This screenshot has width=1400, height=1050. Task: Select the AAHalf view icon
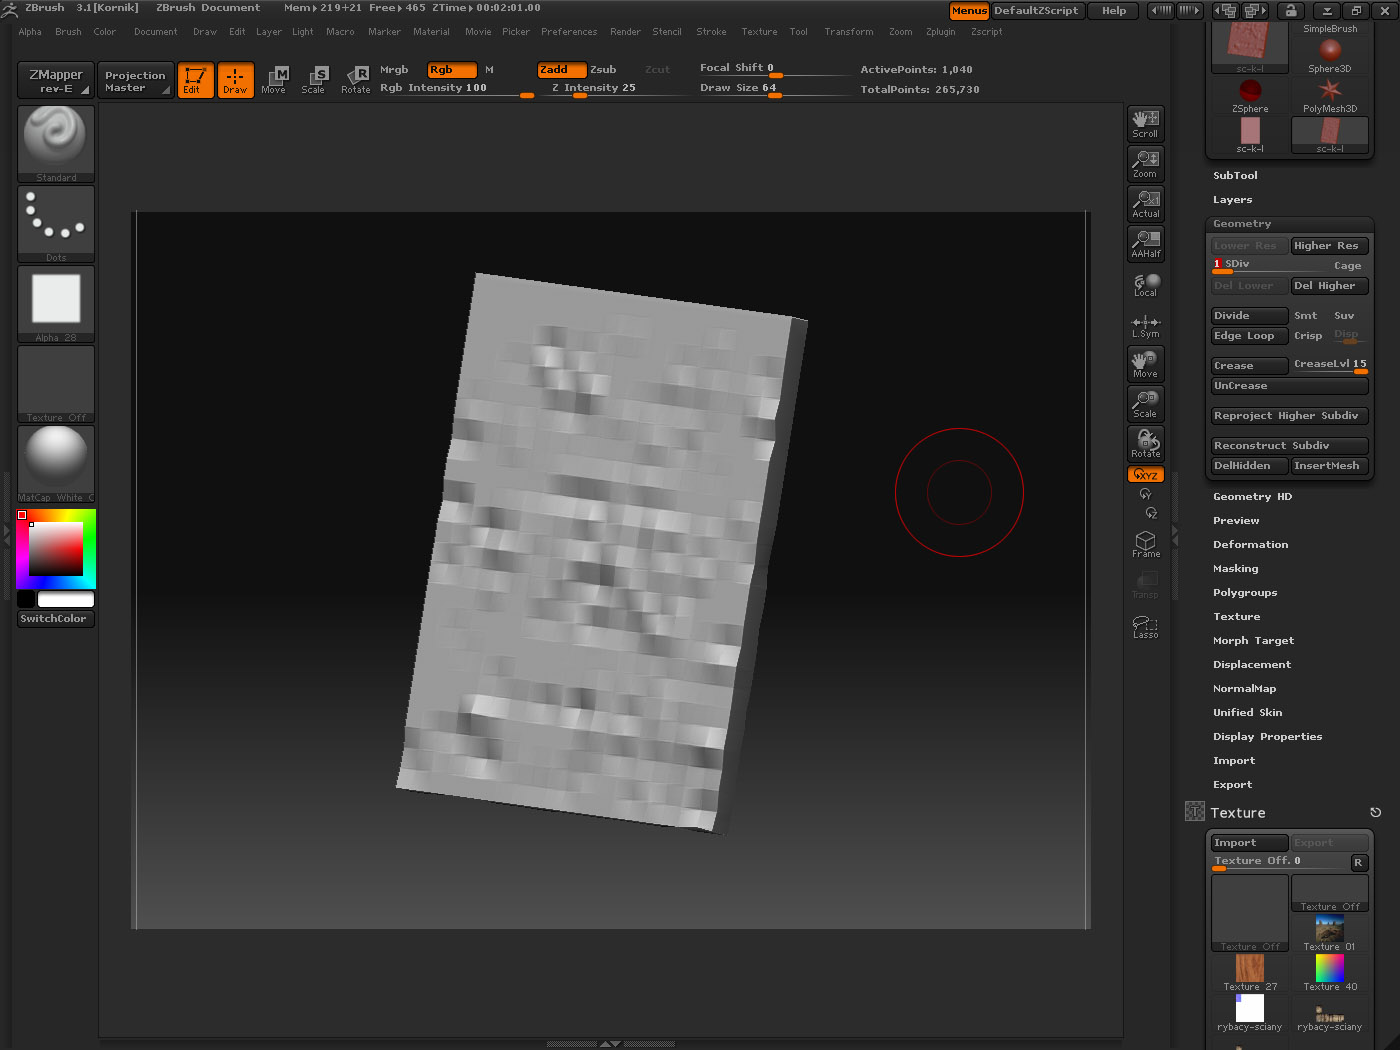(1145, 243)
